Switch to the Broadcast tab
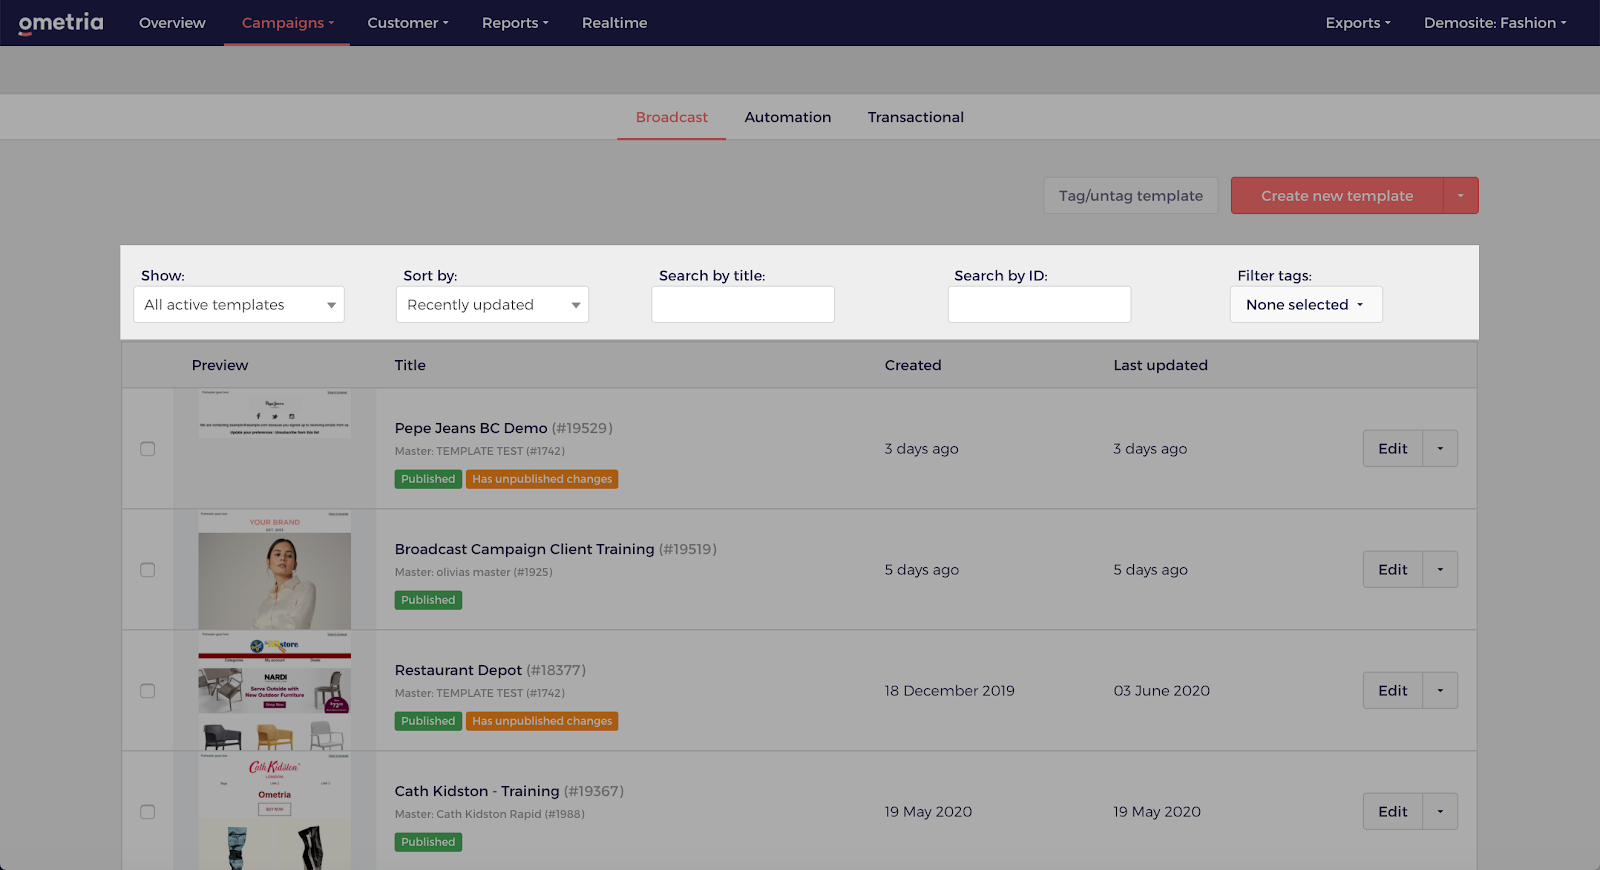The width and height of the screenshot is (1600, 870). (x=672, y=117)
